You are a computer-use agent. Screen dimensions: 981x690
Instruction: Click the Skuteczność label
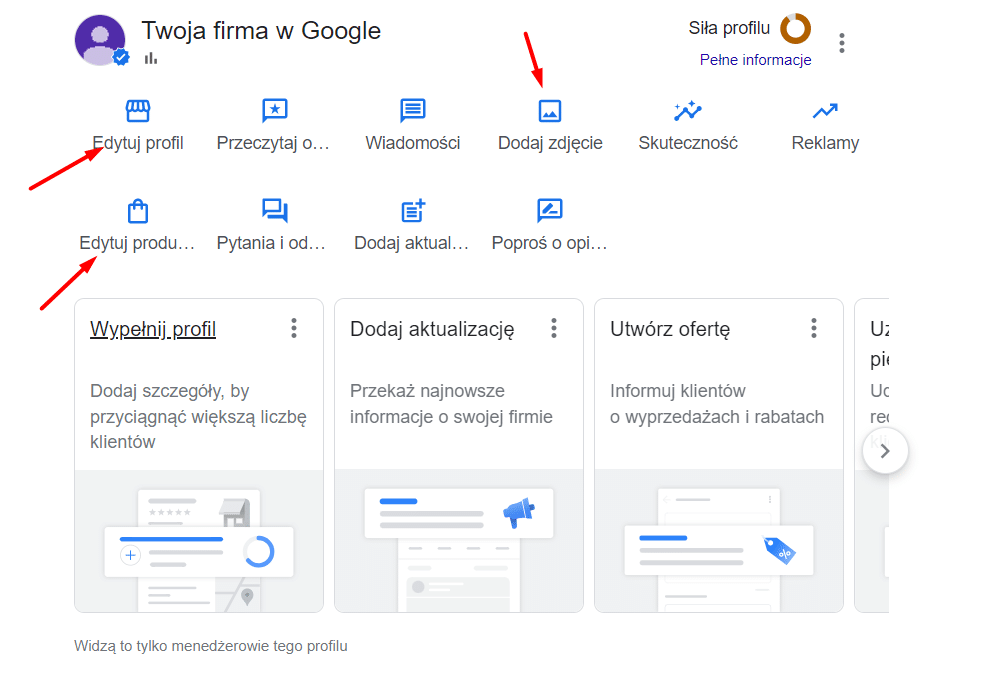pos(688,143)
